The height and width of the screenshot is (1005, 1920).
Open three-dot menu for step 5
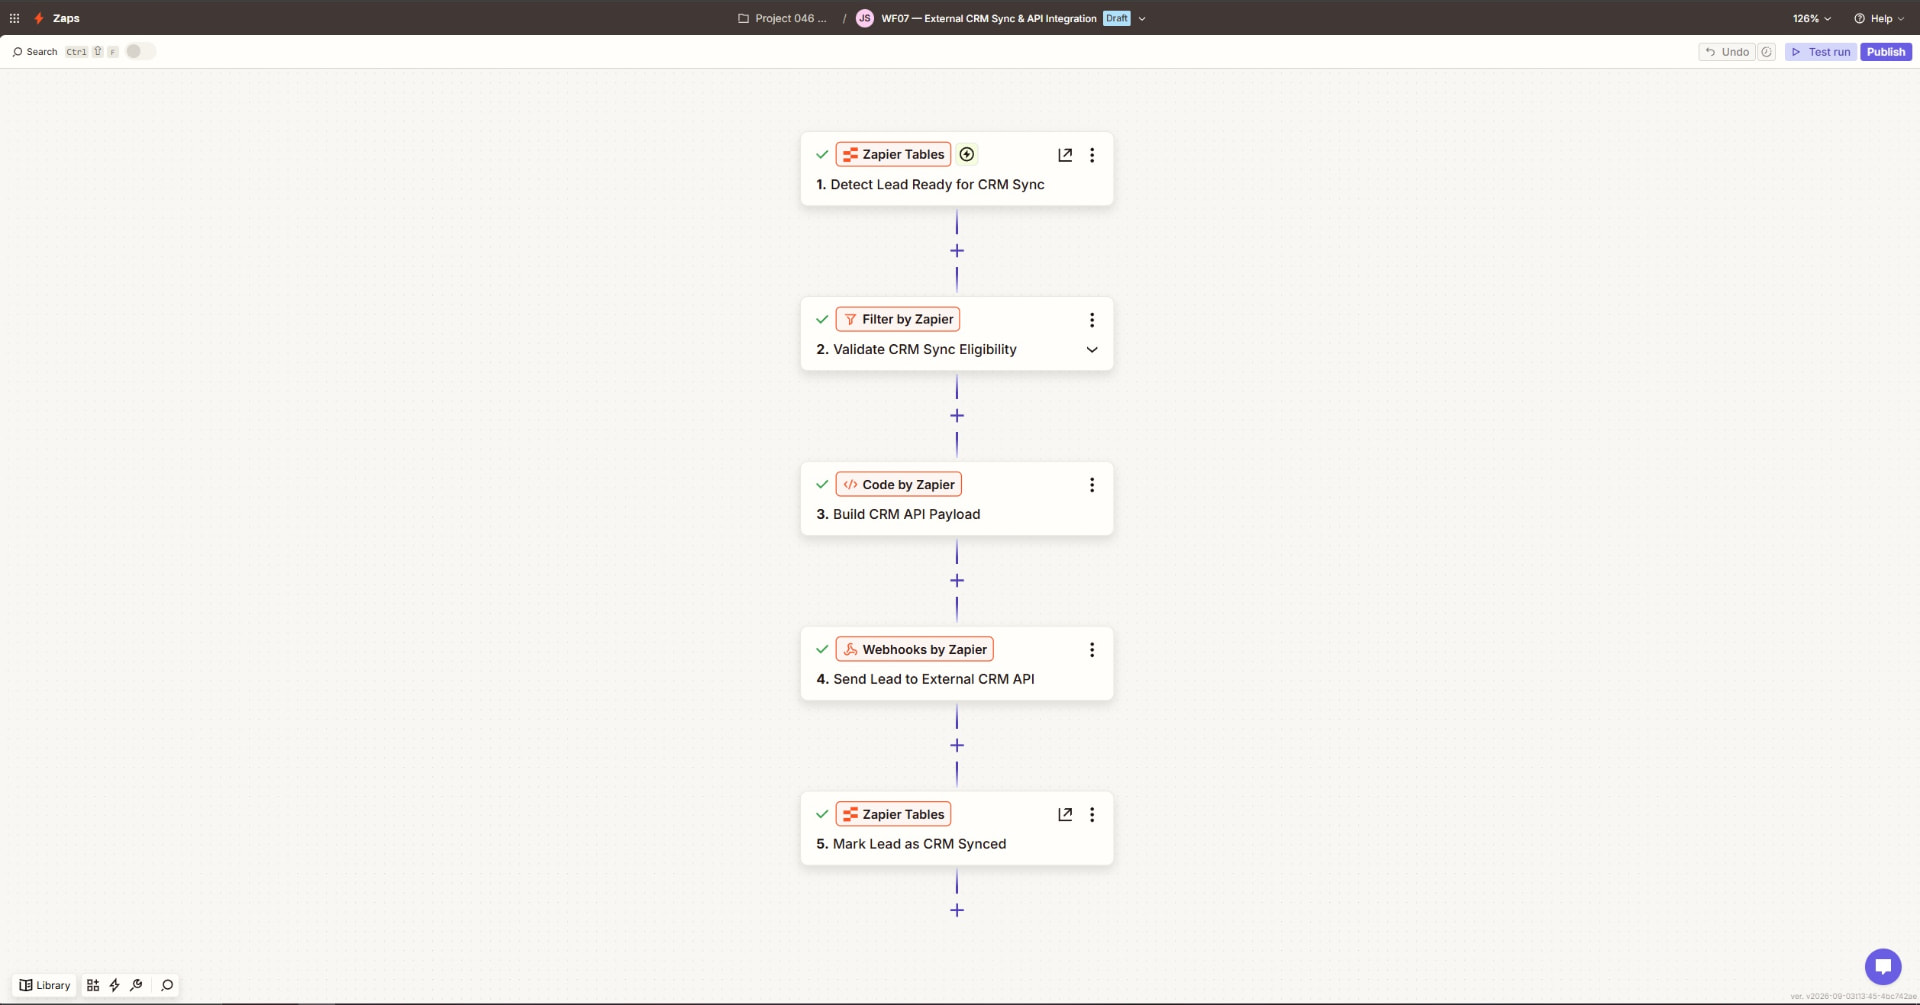1092,815
